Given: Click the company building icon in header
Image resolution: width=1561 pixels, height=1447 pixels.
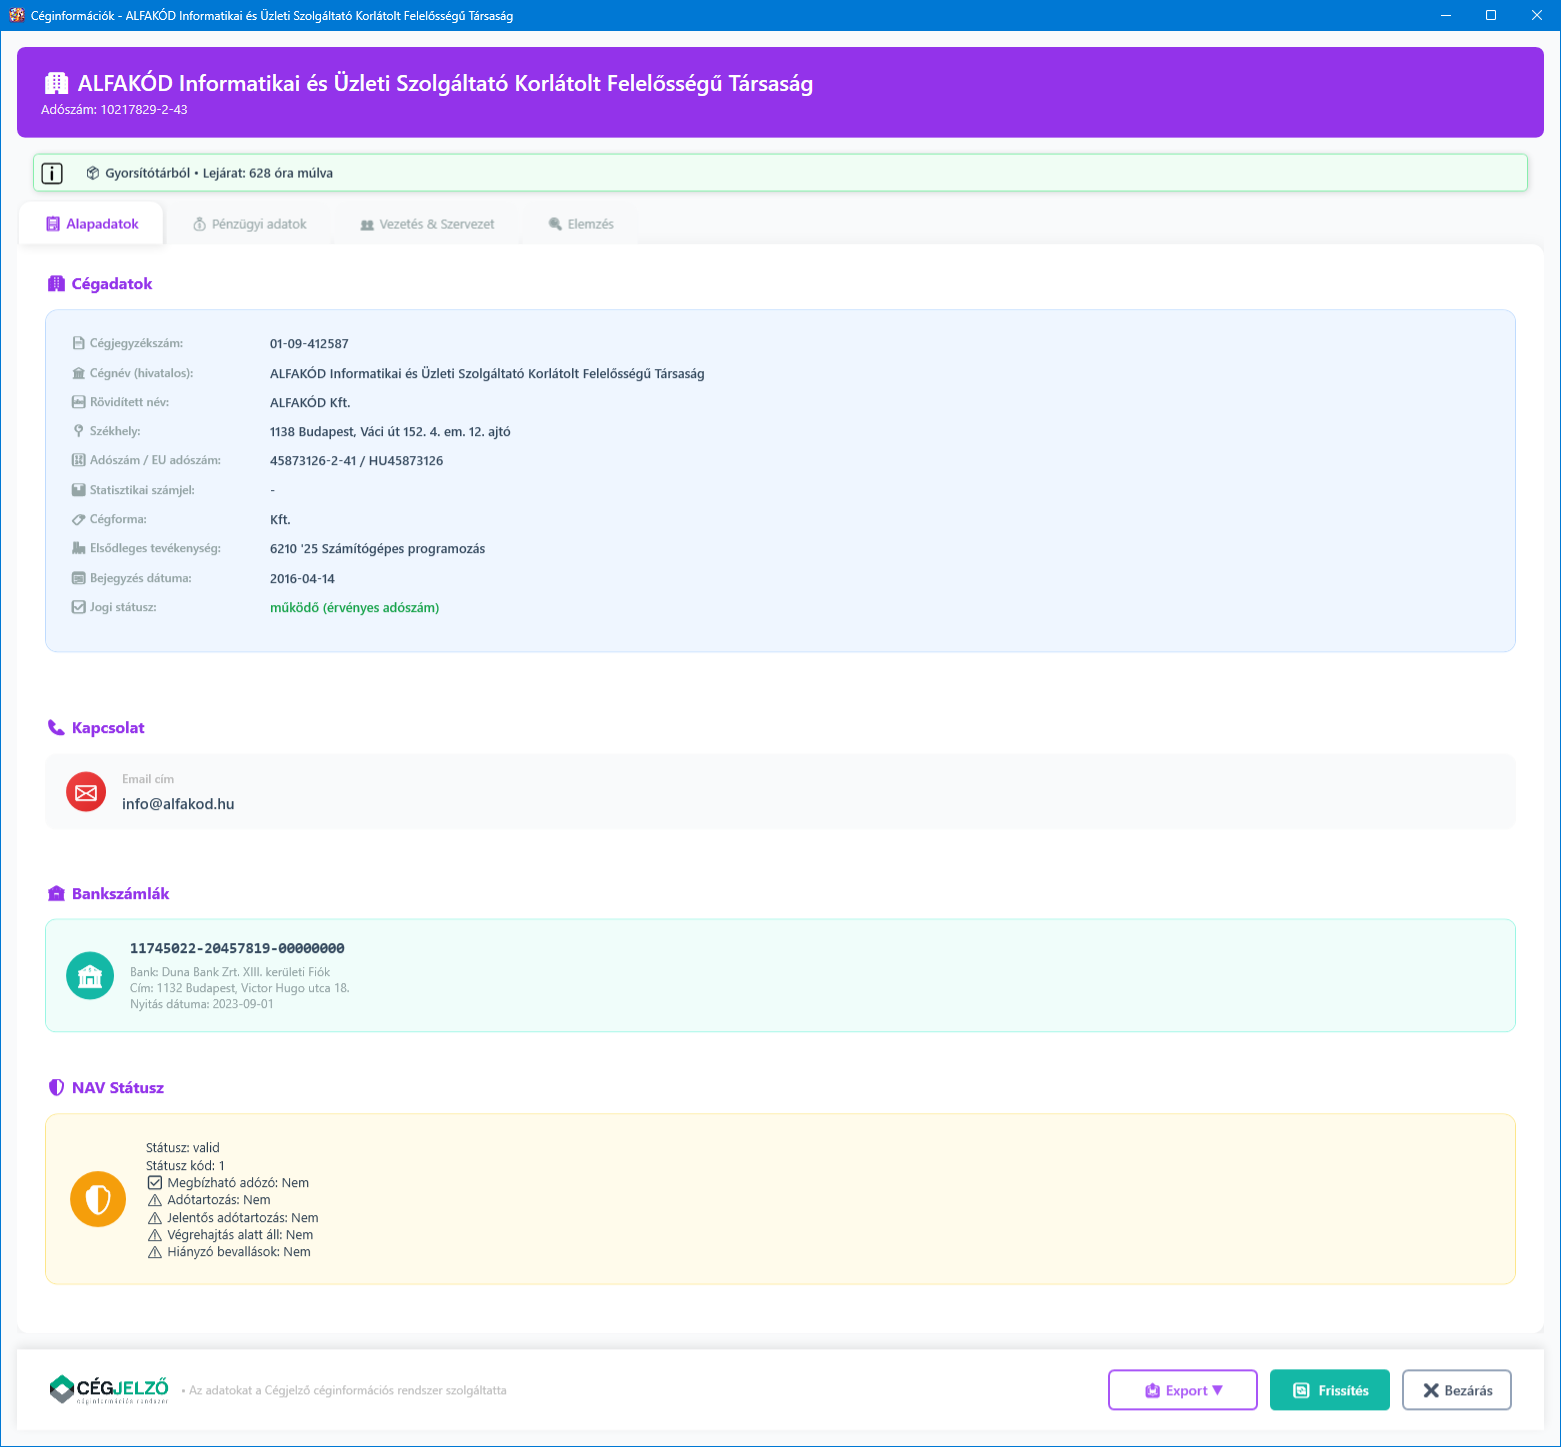Looking at the screenshot, I should (x=57, y=84).
